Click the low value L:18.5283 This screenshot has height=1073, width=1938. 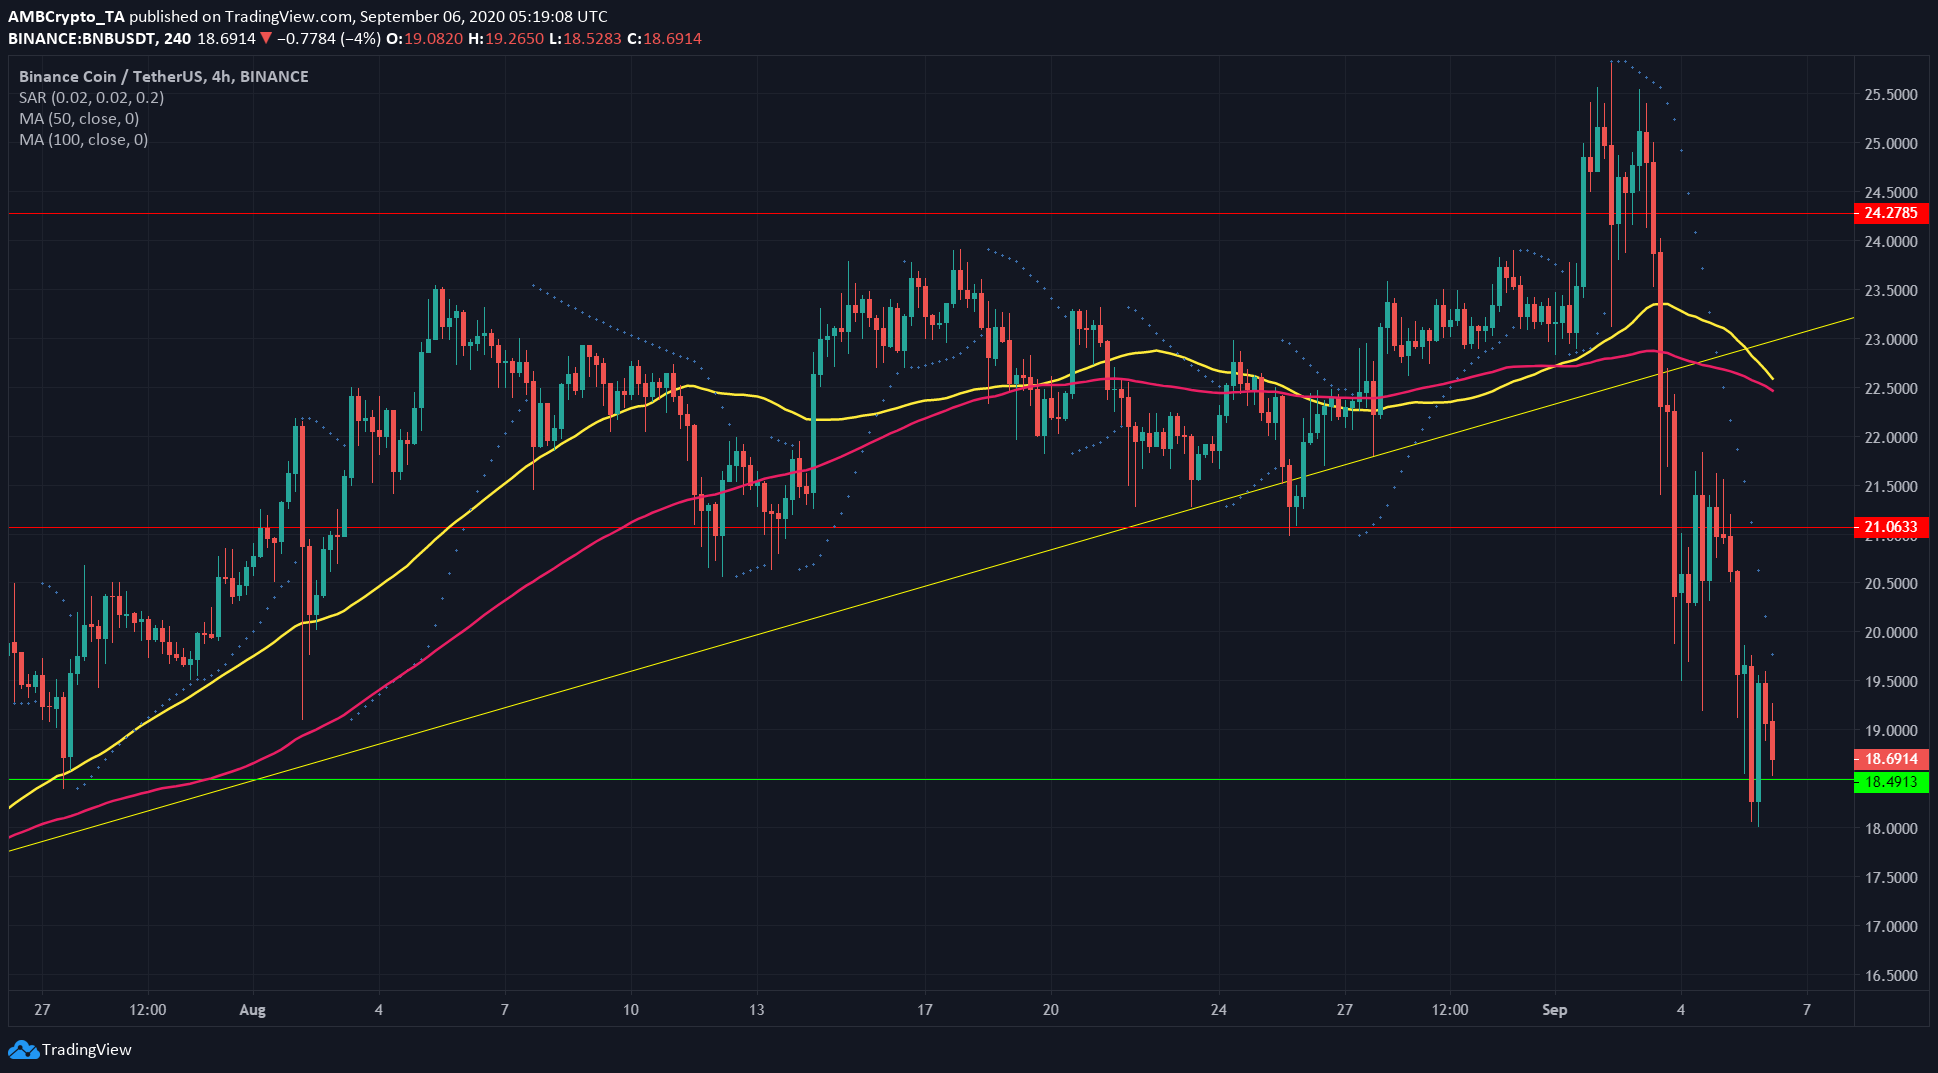point(586,38)
